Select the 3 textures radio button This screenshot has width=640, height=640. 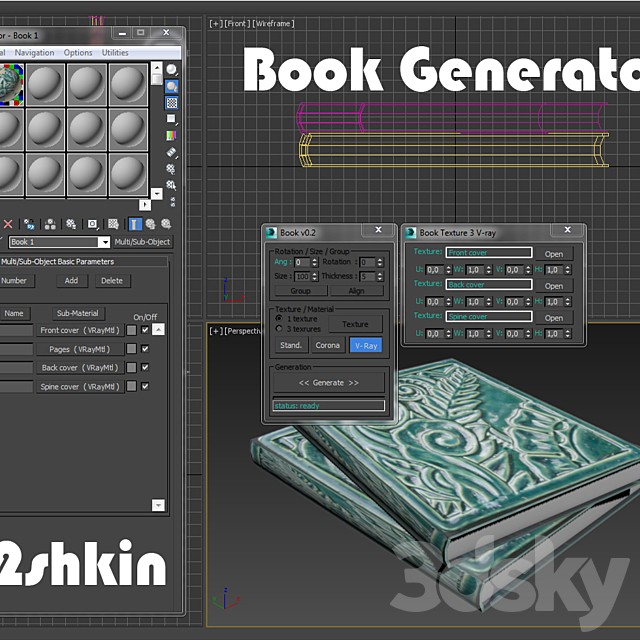click(x=279, y=329)
